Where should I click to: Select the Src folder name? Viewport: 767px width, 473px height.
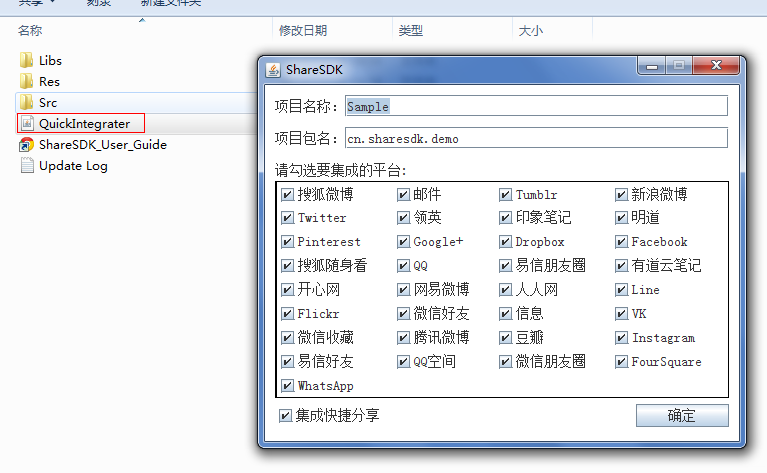click(48, 103)
